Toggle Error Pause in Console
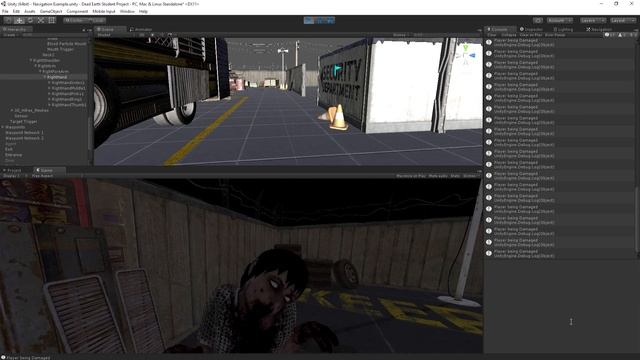Viewport: 640px width, 360px height. (555, 35)
